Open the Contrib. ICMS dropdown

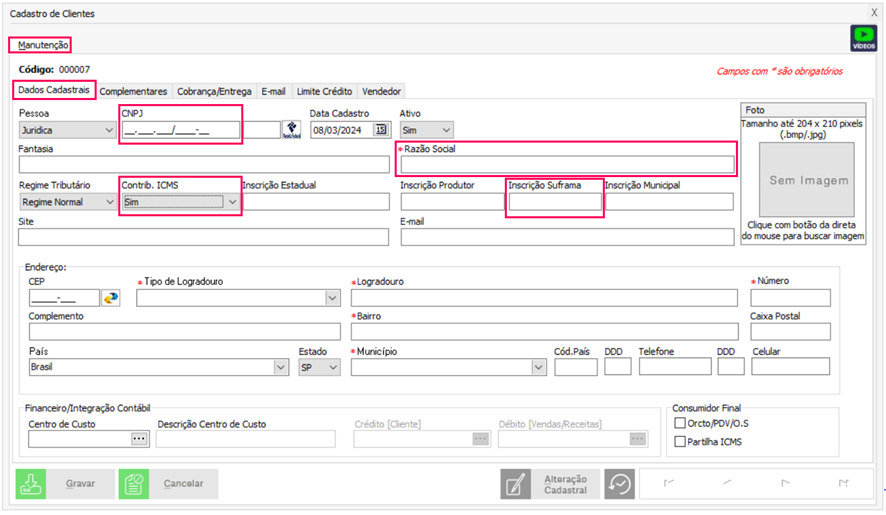pos(232,202)
